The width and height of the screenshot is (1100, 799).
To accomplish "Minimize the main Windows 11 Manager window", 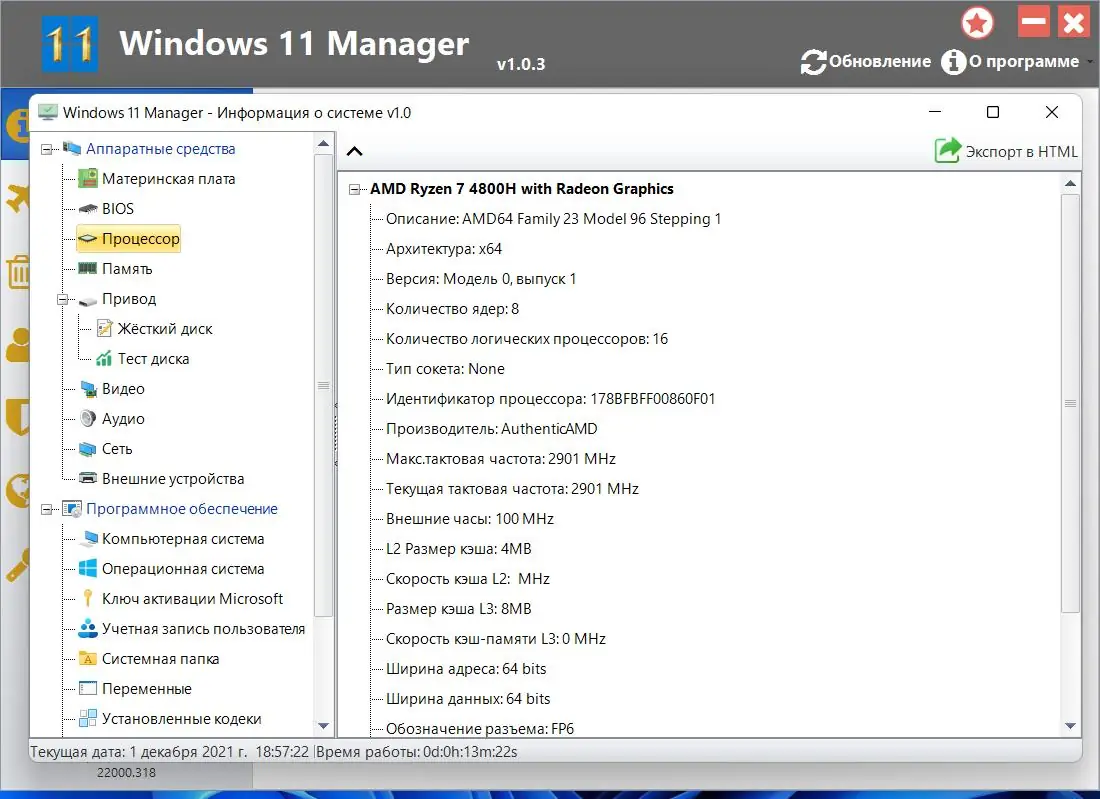I will [x=1033, y=22].
